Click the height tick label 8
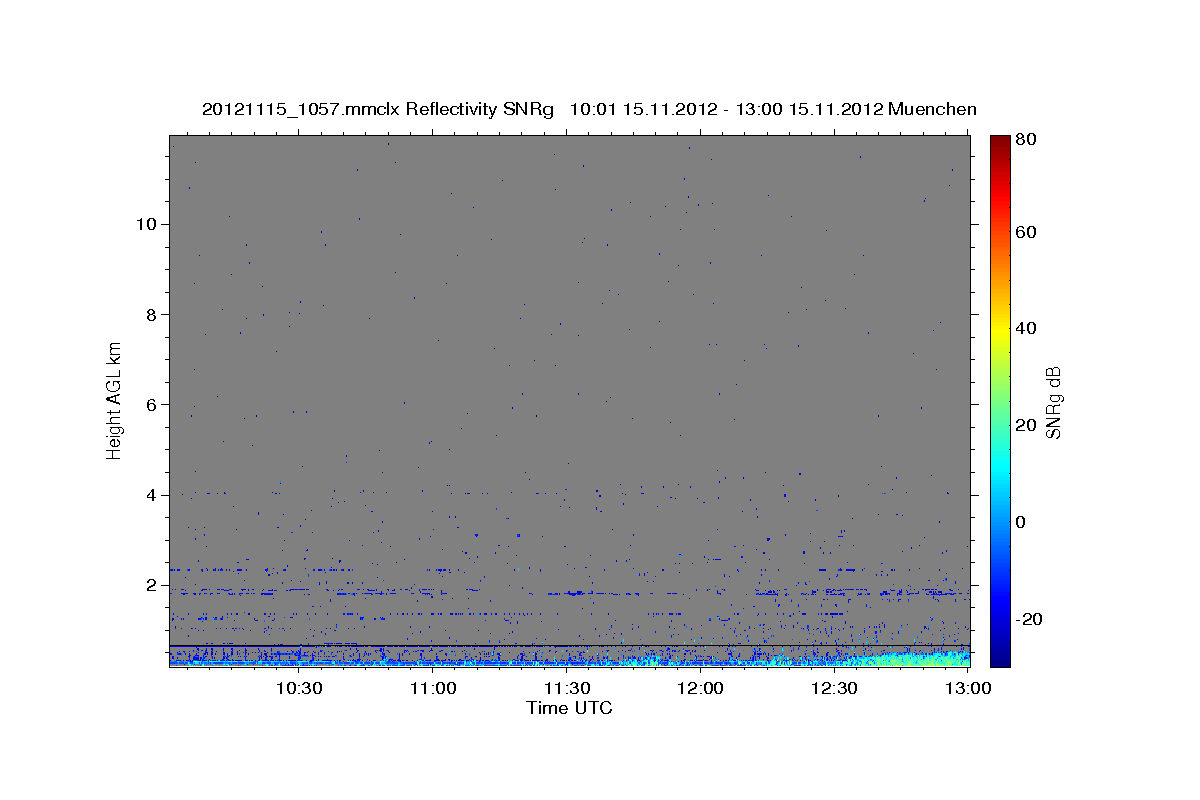Viewport: 1200px width, 800px height. point(151,314)
